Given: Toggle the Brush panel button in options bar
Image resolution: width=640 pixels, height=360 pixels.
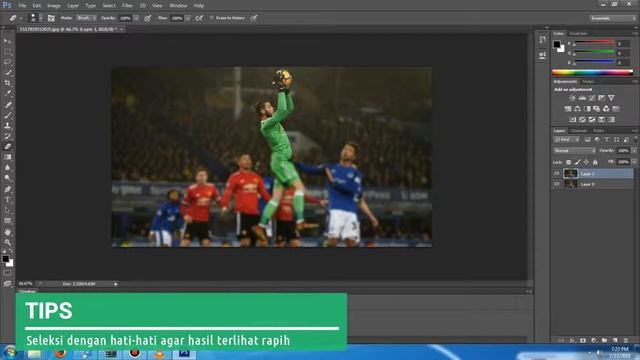Looking at the screenshot, I should [51, 18].
